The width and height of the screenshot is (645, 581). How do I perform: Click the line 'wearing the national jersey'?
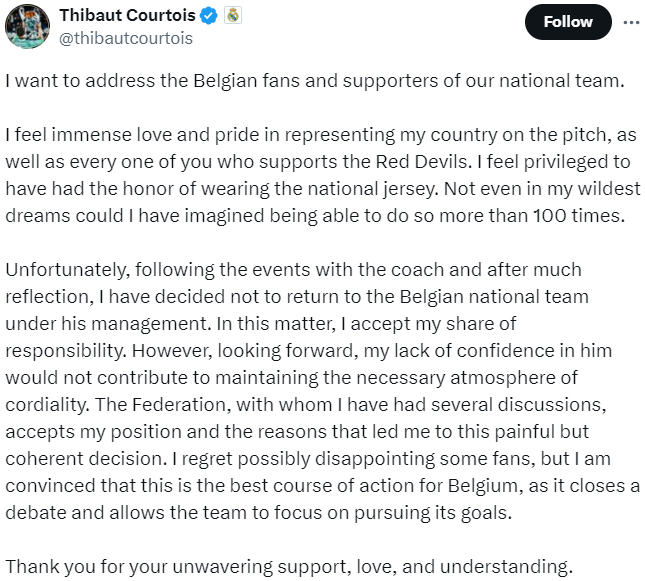pos(322,189)
